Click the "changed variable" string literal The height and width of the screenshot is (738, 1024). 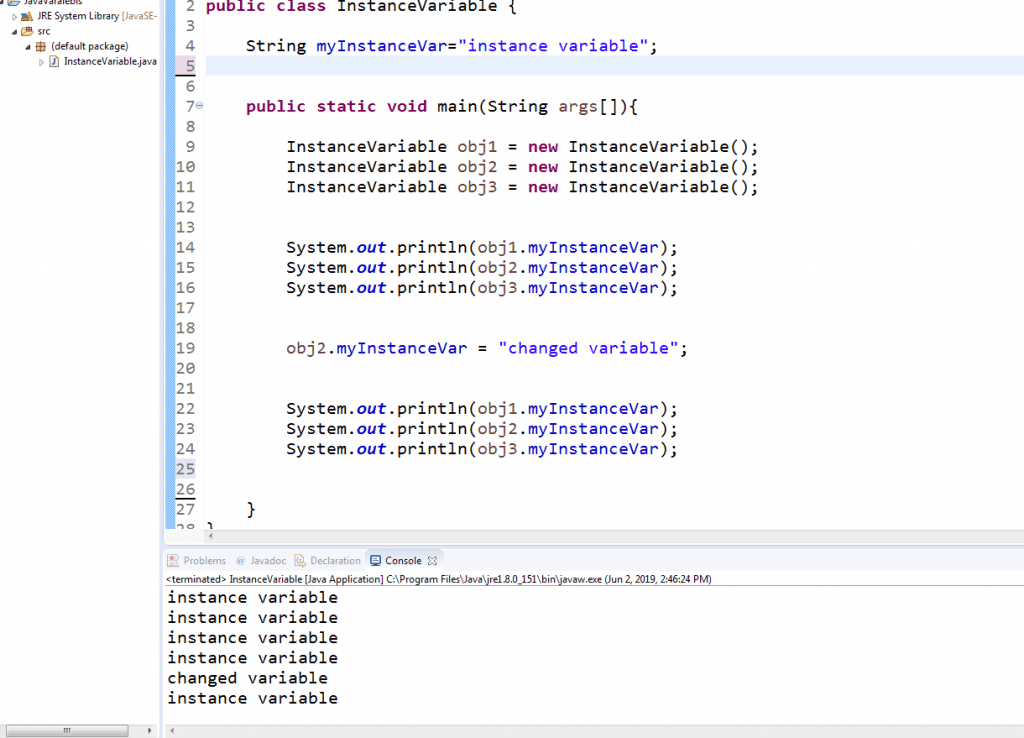588,348
